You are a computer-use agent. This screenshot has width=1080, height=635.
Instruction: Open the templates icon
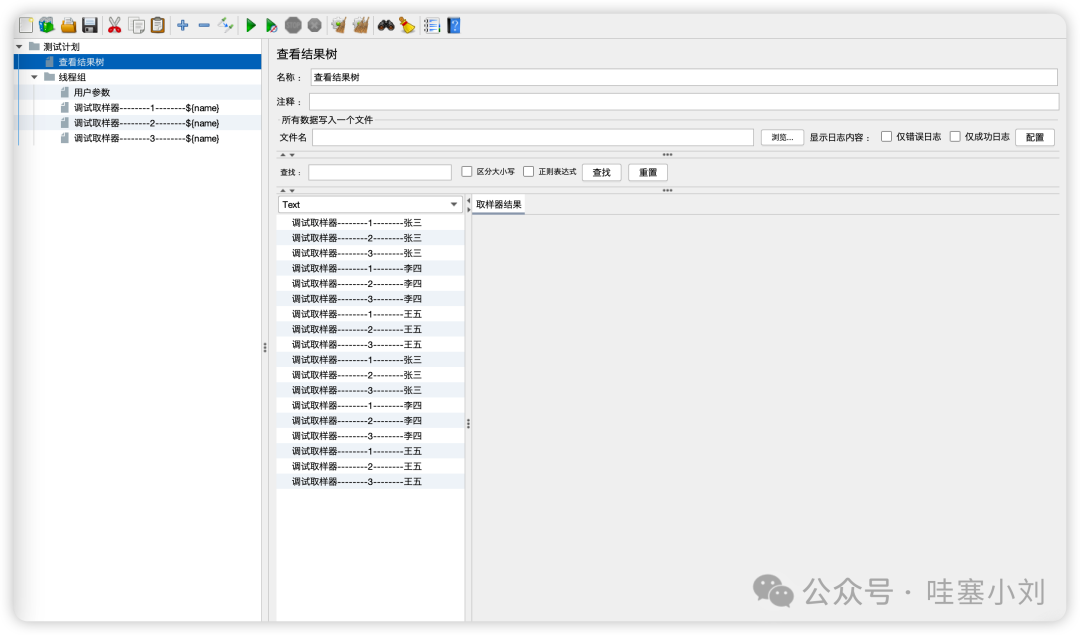[x=46, y=25]
